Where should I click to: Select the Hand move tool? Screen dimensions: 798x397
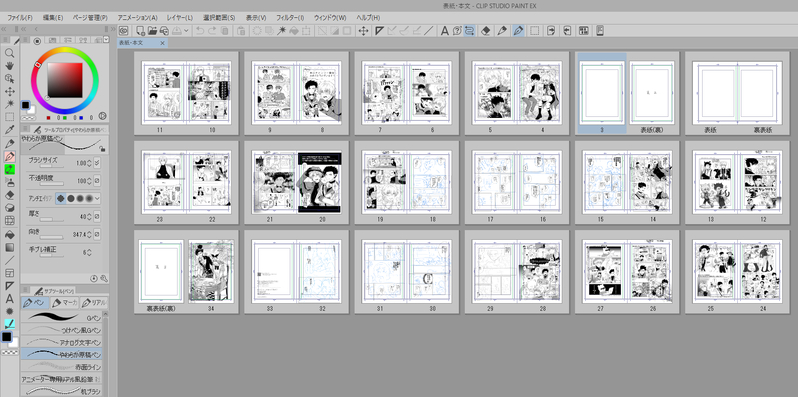click(x=9, y=66)
